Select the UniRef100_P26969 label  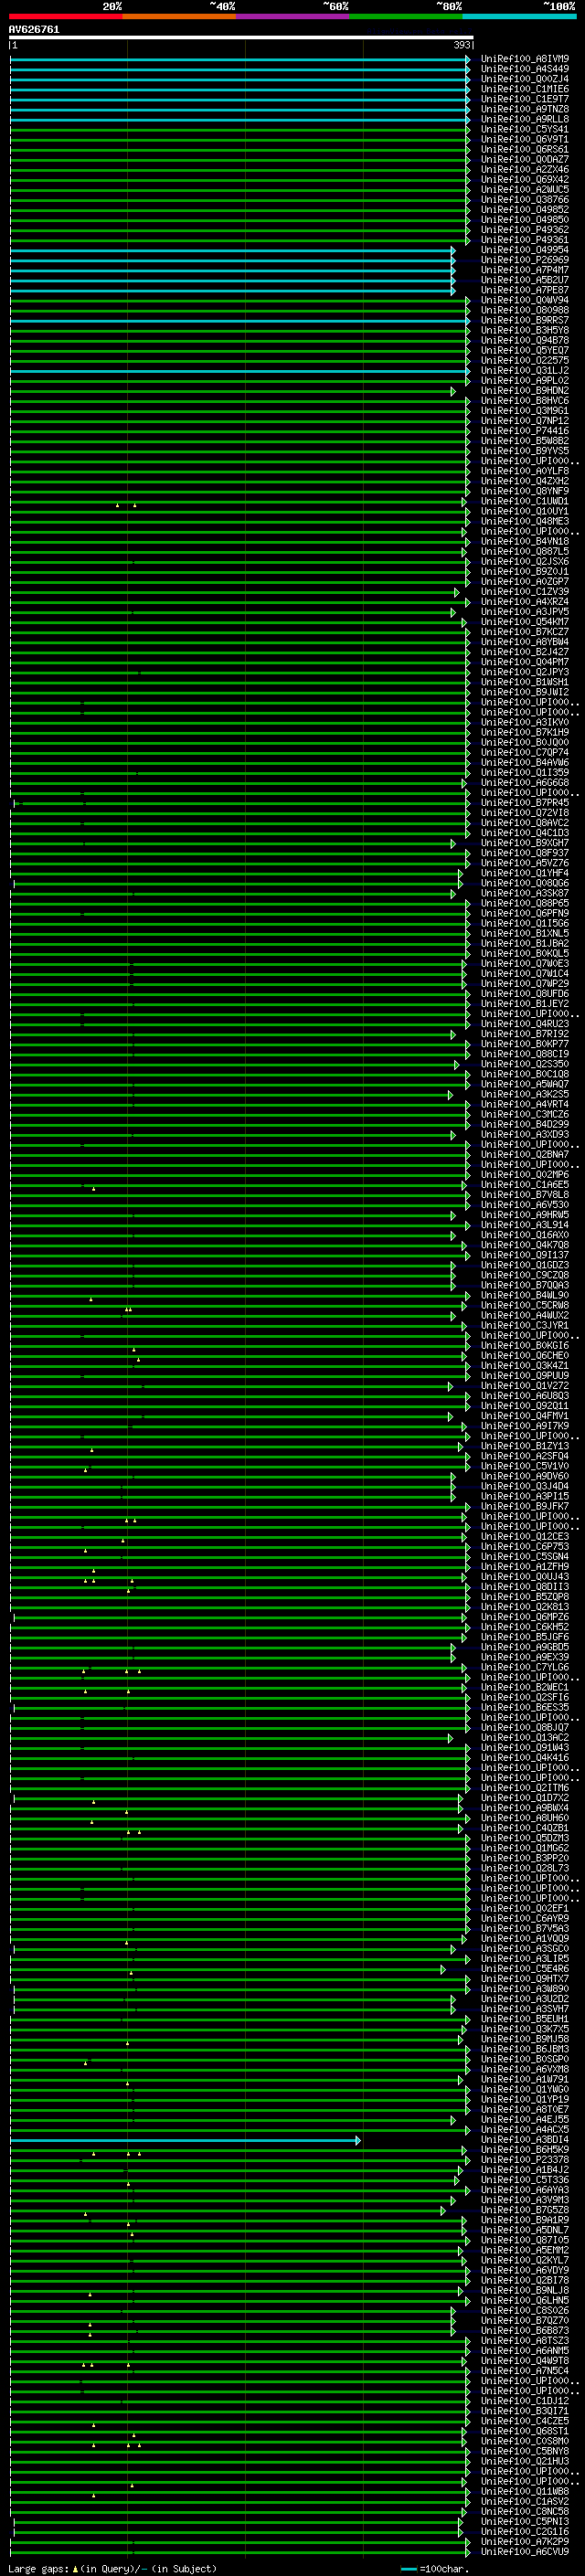(x=525, y=260)
